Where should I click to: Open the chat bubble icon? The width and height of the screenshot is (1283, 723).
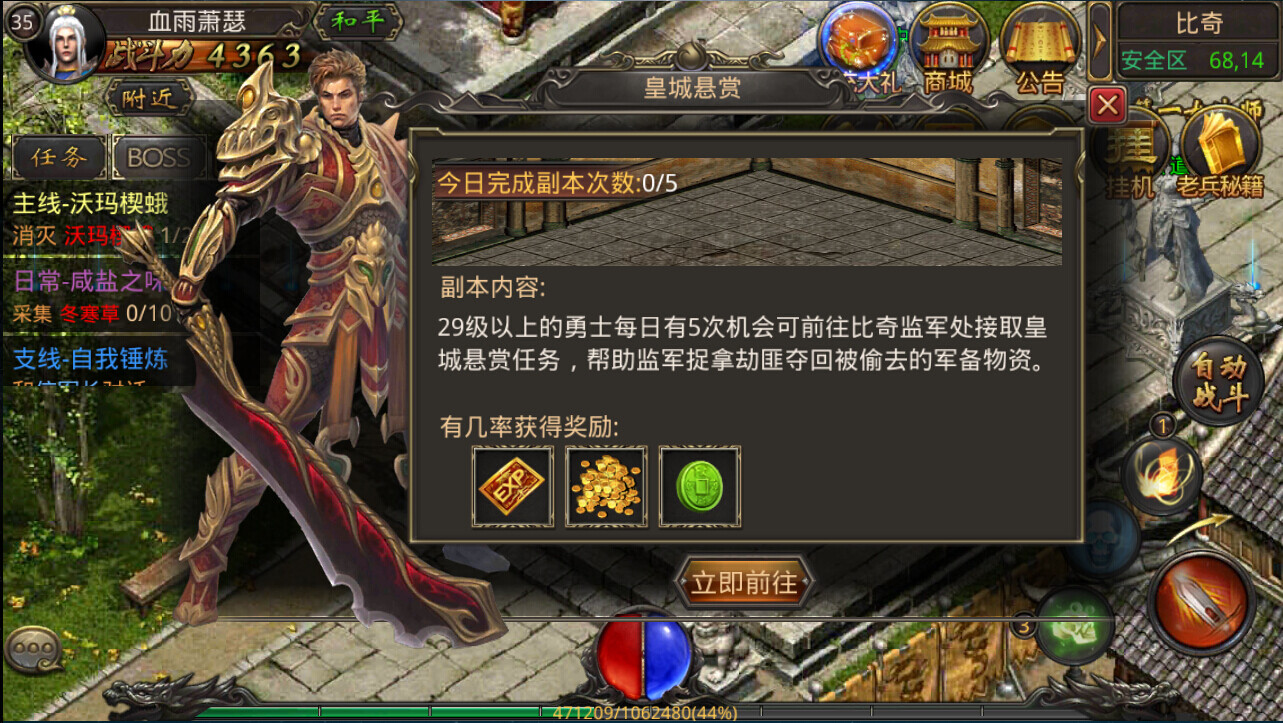(x=34, y=648)
